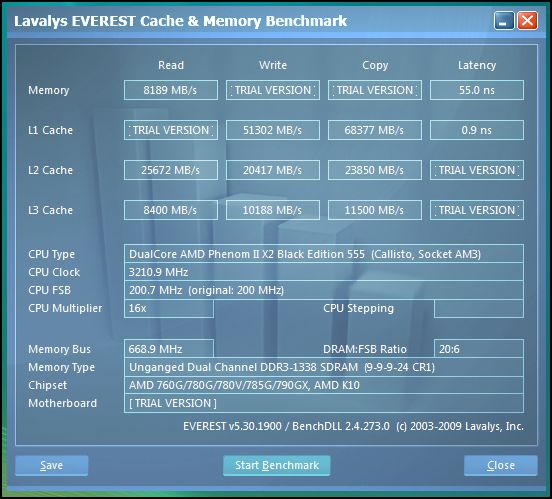Save the benchmark results
Image resolution: width=552 pixels, height=499 pixels.
pos(52,465)
